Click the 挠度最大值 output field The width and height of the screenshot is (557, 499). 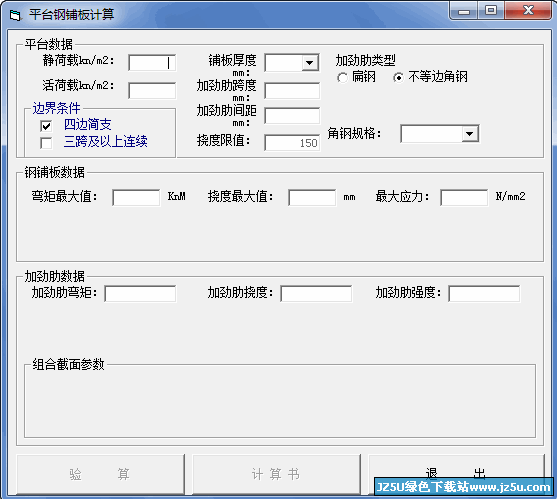[312, 197]
